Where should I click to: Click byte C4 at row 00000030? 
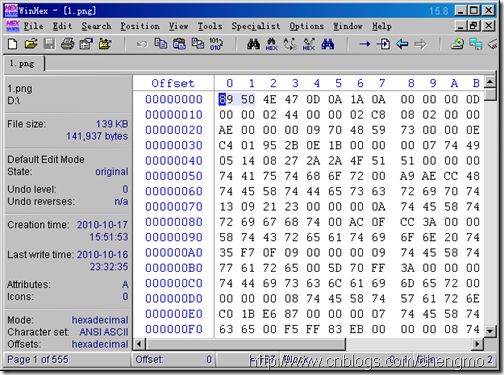pos(226,145)
